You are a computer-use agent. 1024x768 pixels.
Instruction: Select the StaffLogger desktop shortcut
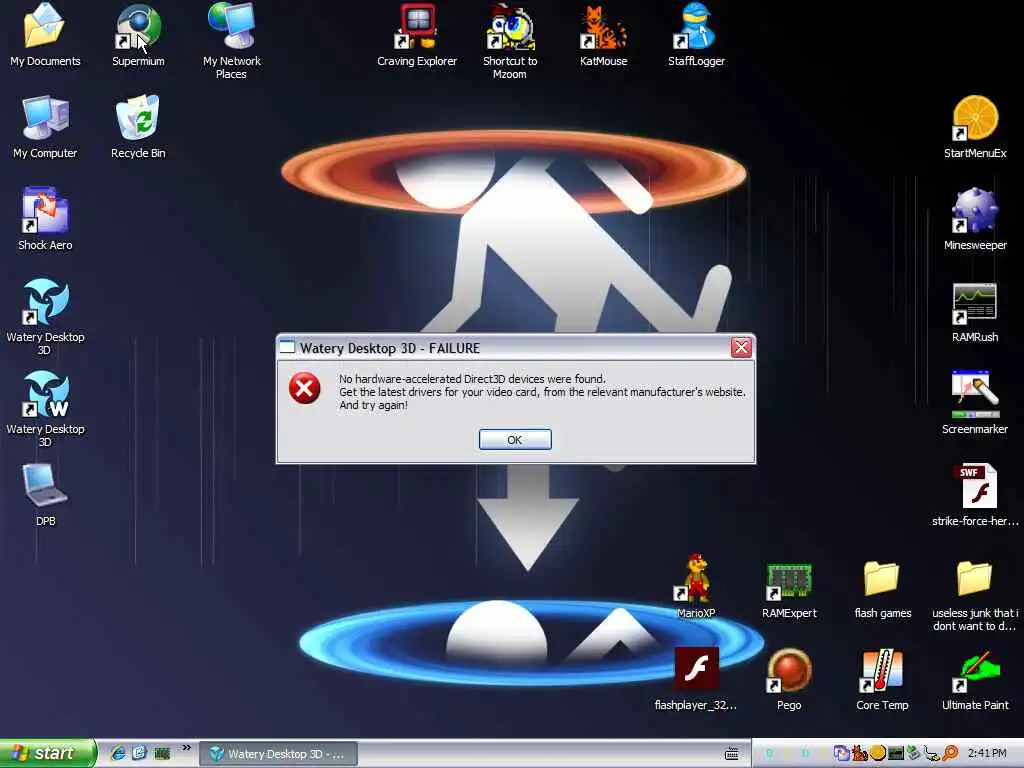coord(696,35)
